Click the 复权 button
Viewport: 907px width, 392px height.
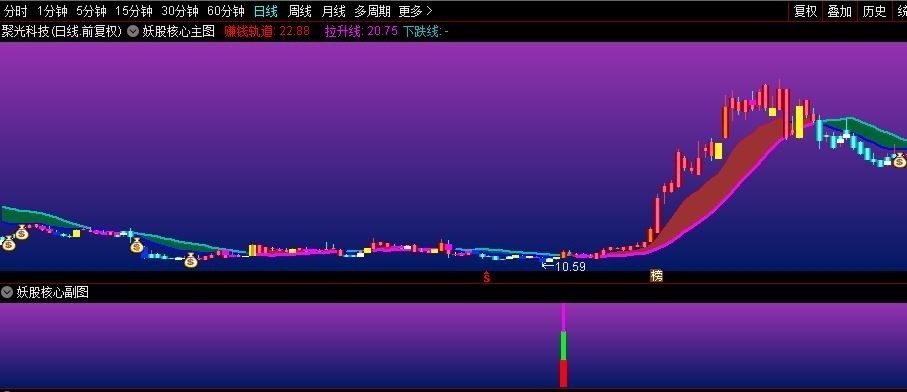(x=805, y=11)
